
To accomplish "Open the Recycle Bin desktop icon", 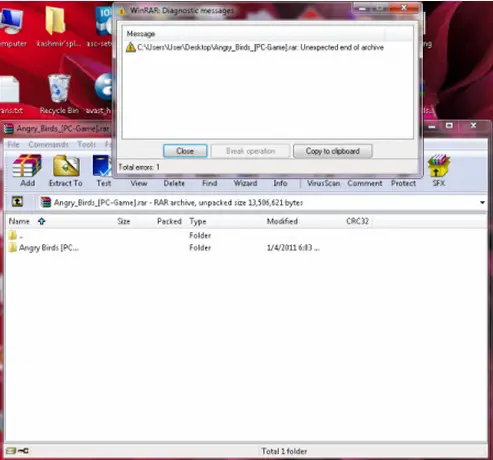I will point(59,94).
